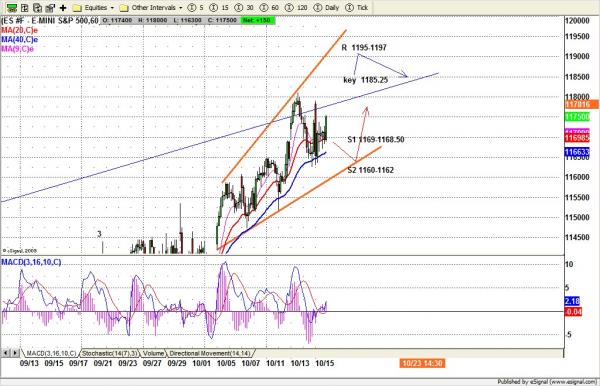This screenshot has width=600, height=386.
Task: Click the ES #F E-MINI S&P 500 symbol title
Action: (x=50, y=20)
